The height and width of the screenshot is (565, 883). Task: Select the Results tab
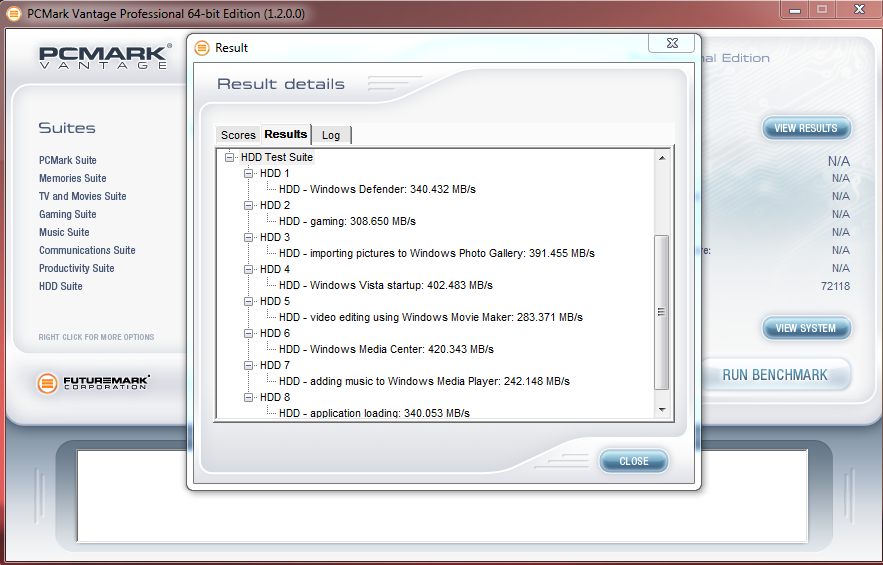tap(285, 134)
